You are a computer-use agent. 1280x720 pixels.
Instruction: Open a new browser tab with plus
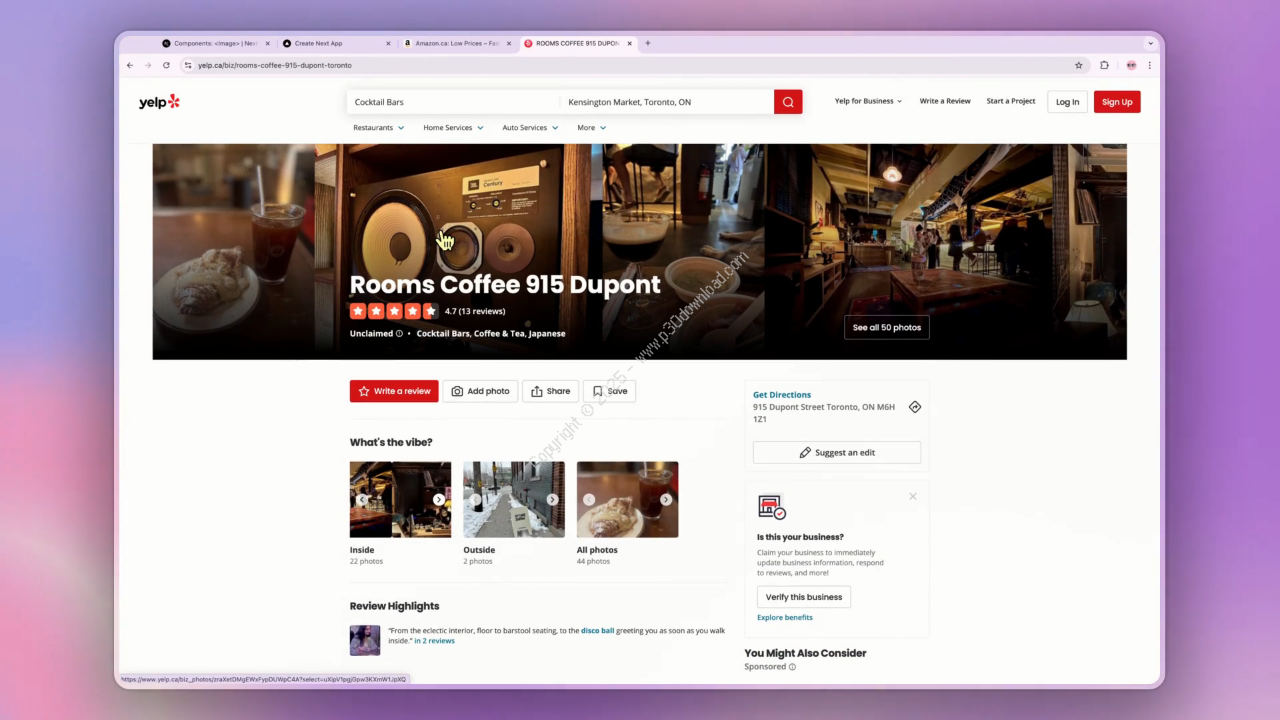tap(648, 43)
